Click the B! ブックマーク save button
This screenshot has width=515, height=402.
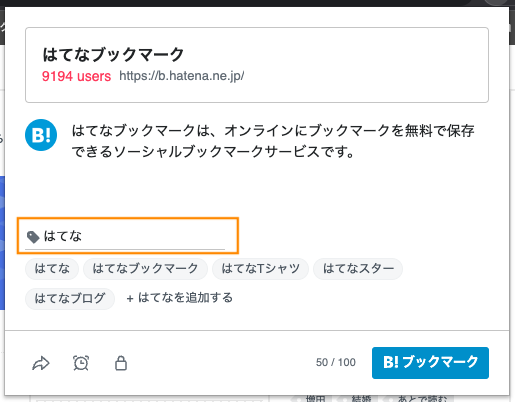430,363
